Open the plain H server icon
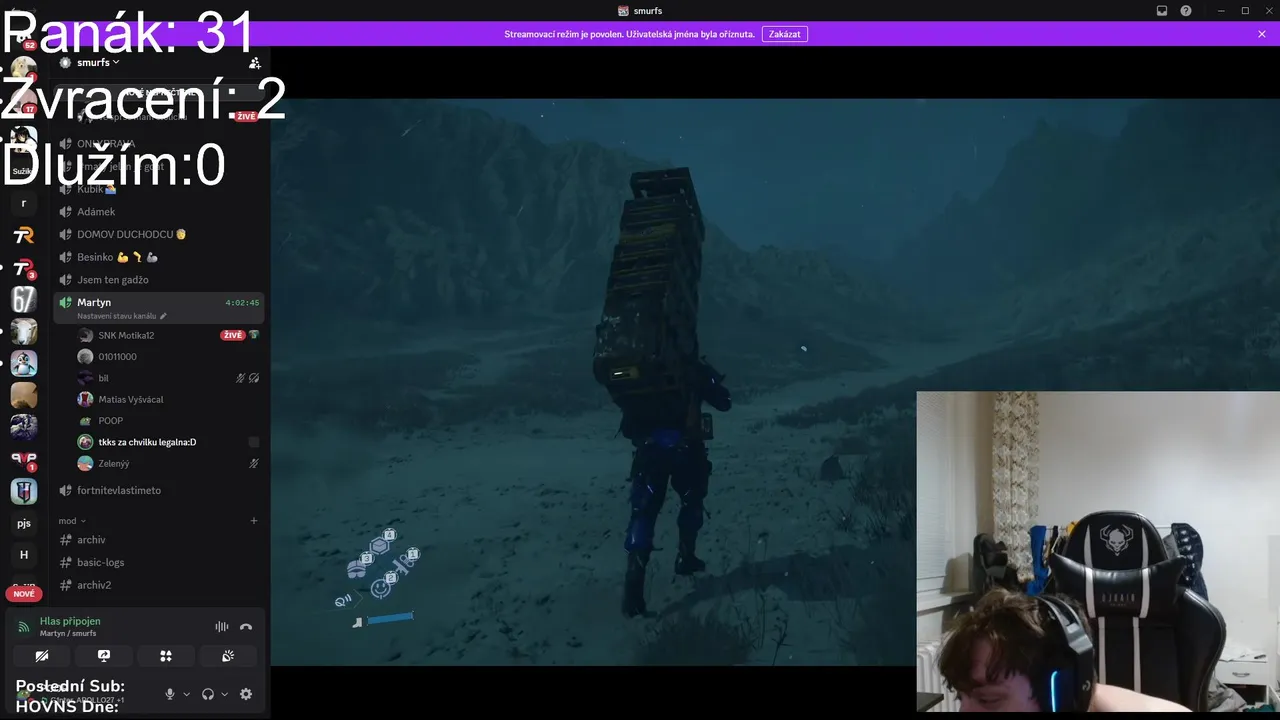This screenshot has width=1280, height=720. click(24, 555)
